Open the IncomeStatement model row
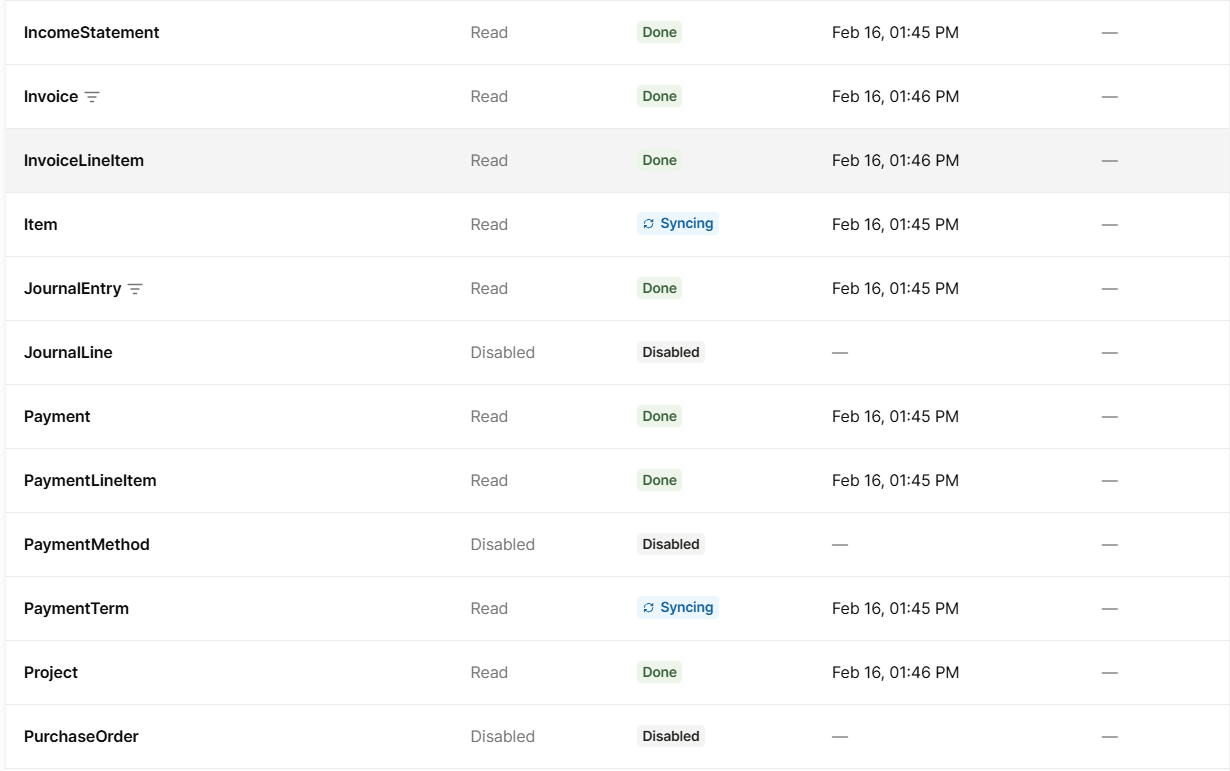1230x771 pixels. point(91,33)
